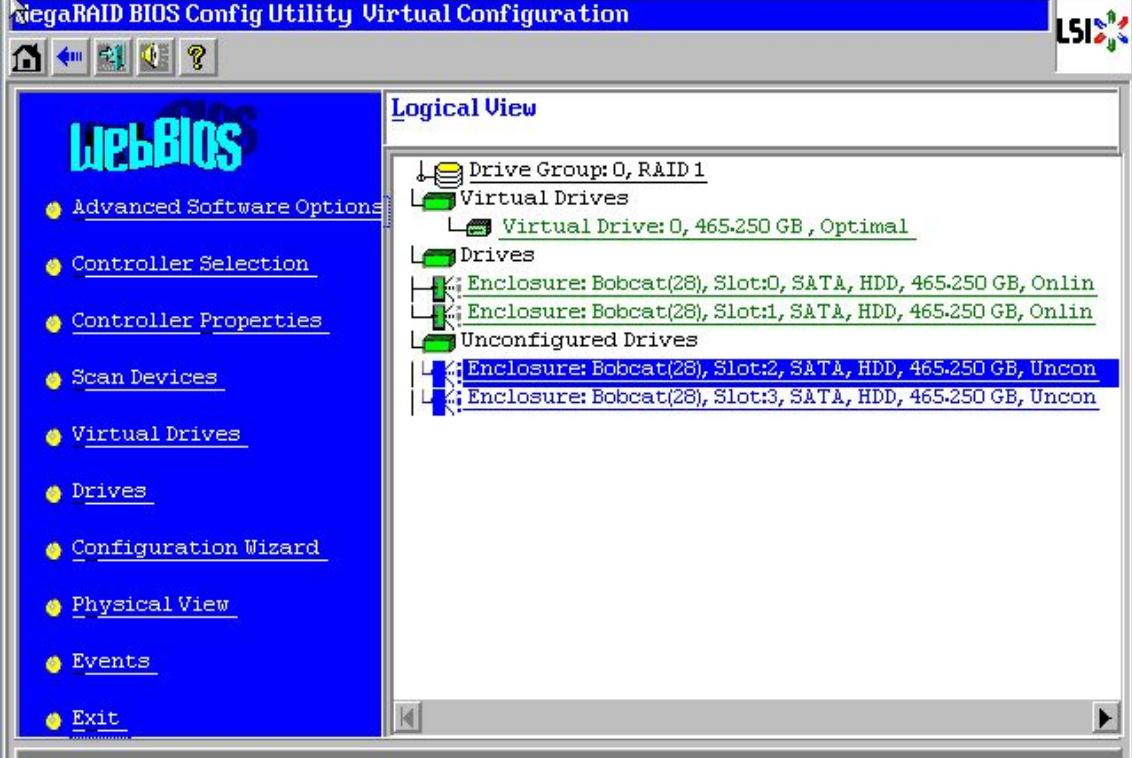Click the Logical View heading link
1132x758 pixels.
tap(463, 108)
